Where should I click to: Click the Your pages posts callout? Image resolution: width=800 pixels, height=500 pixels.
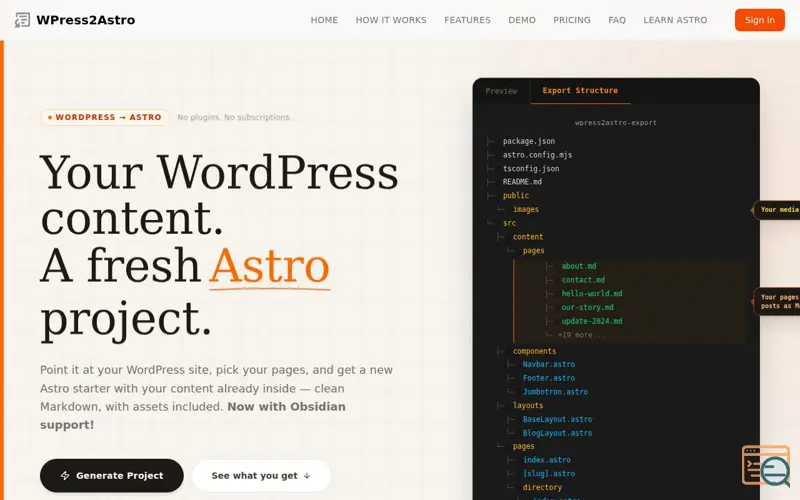tap(778, 302)
